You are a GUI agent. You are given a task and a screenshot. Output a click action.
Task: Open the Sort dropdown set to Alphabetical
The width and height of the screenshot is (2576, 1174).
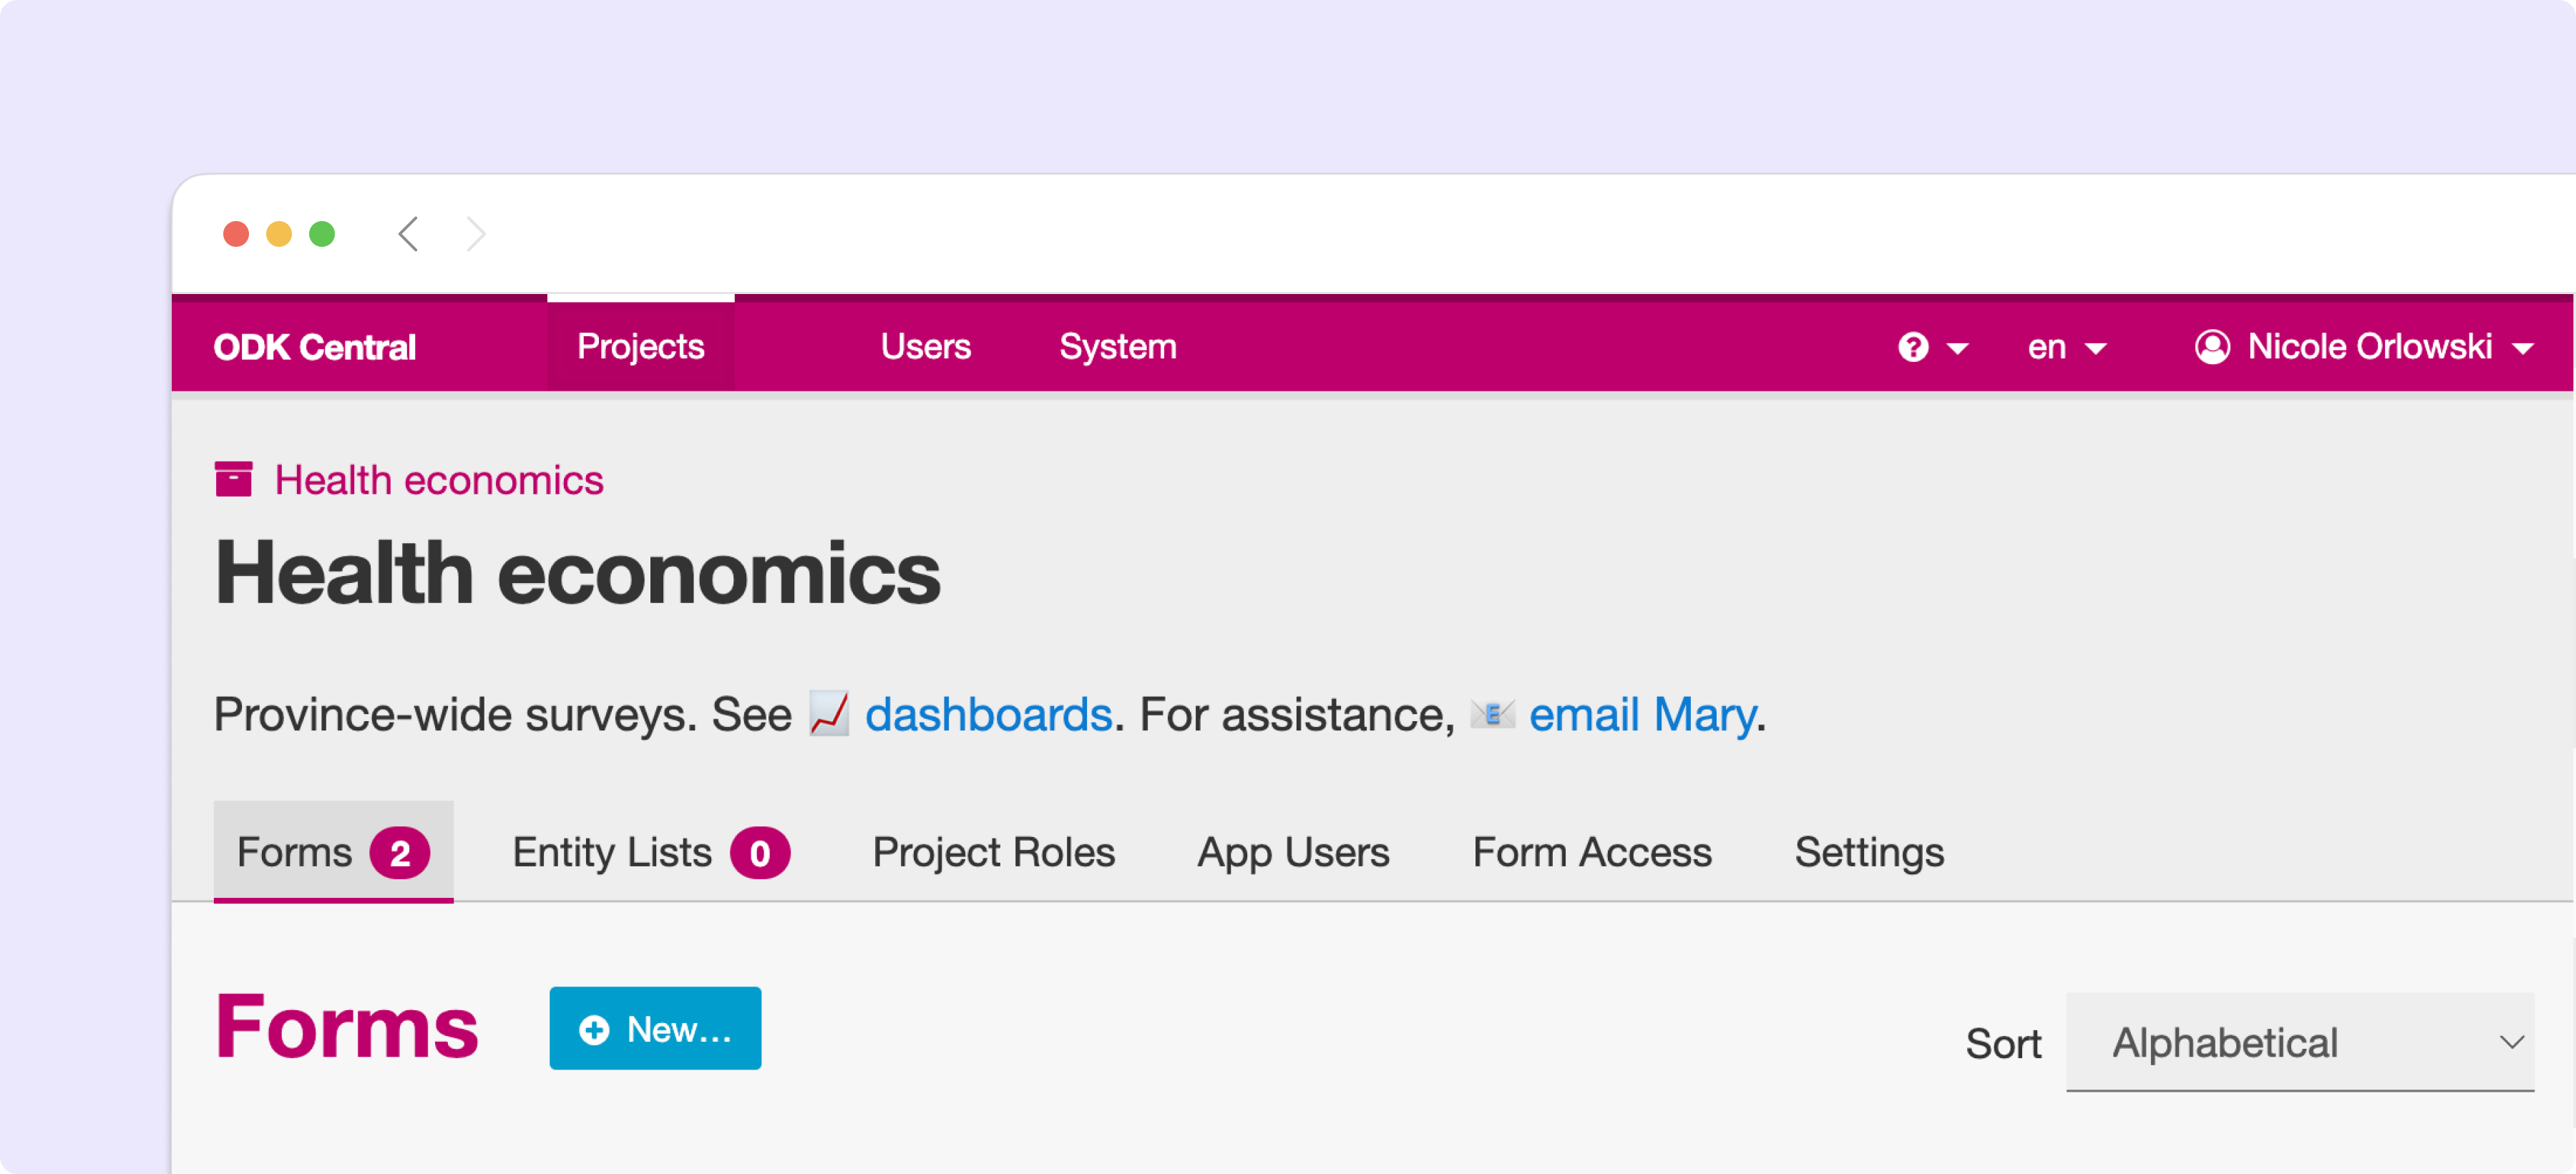pyautogui.click(x=2300, y=1042)
